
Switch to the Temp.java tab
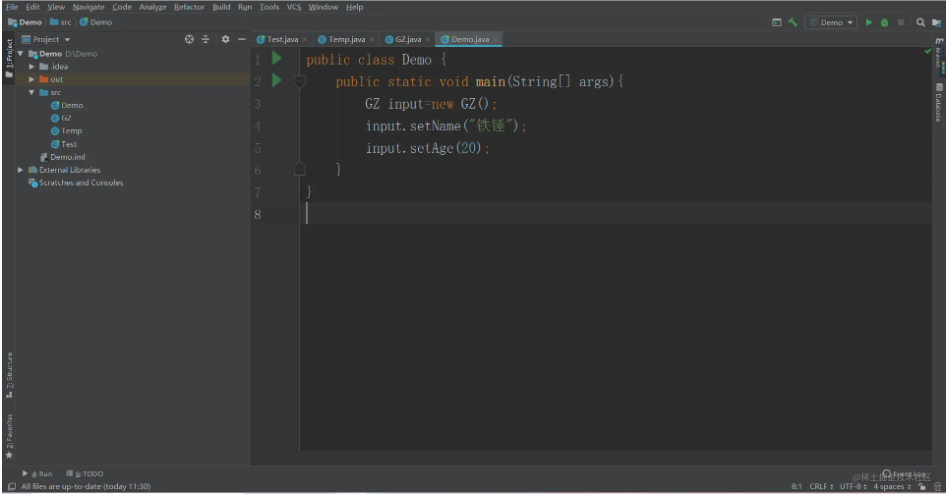(x=346, y=39)
